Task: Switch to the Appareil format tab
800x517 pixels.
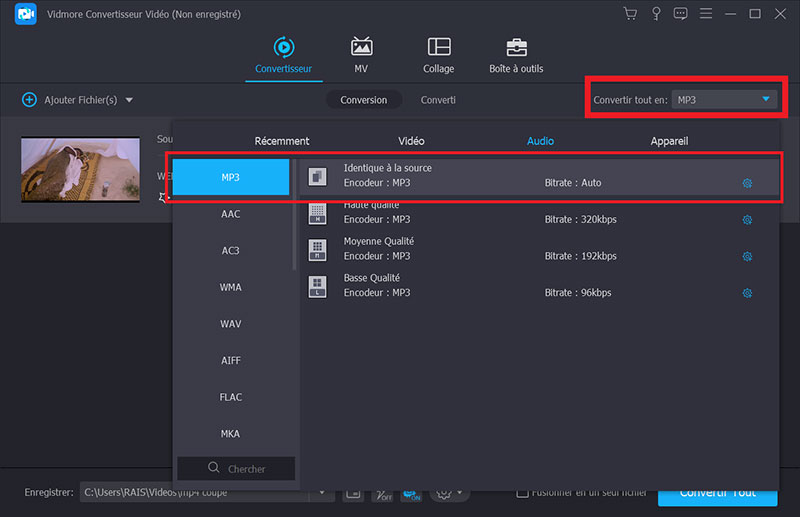Action: [669, 141]
